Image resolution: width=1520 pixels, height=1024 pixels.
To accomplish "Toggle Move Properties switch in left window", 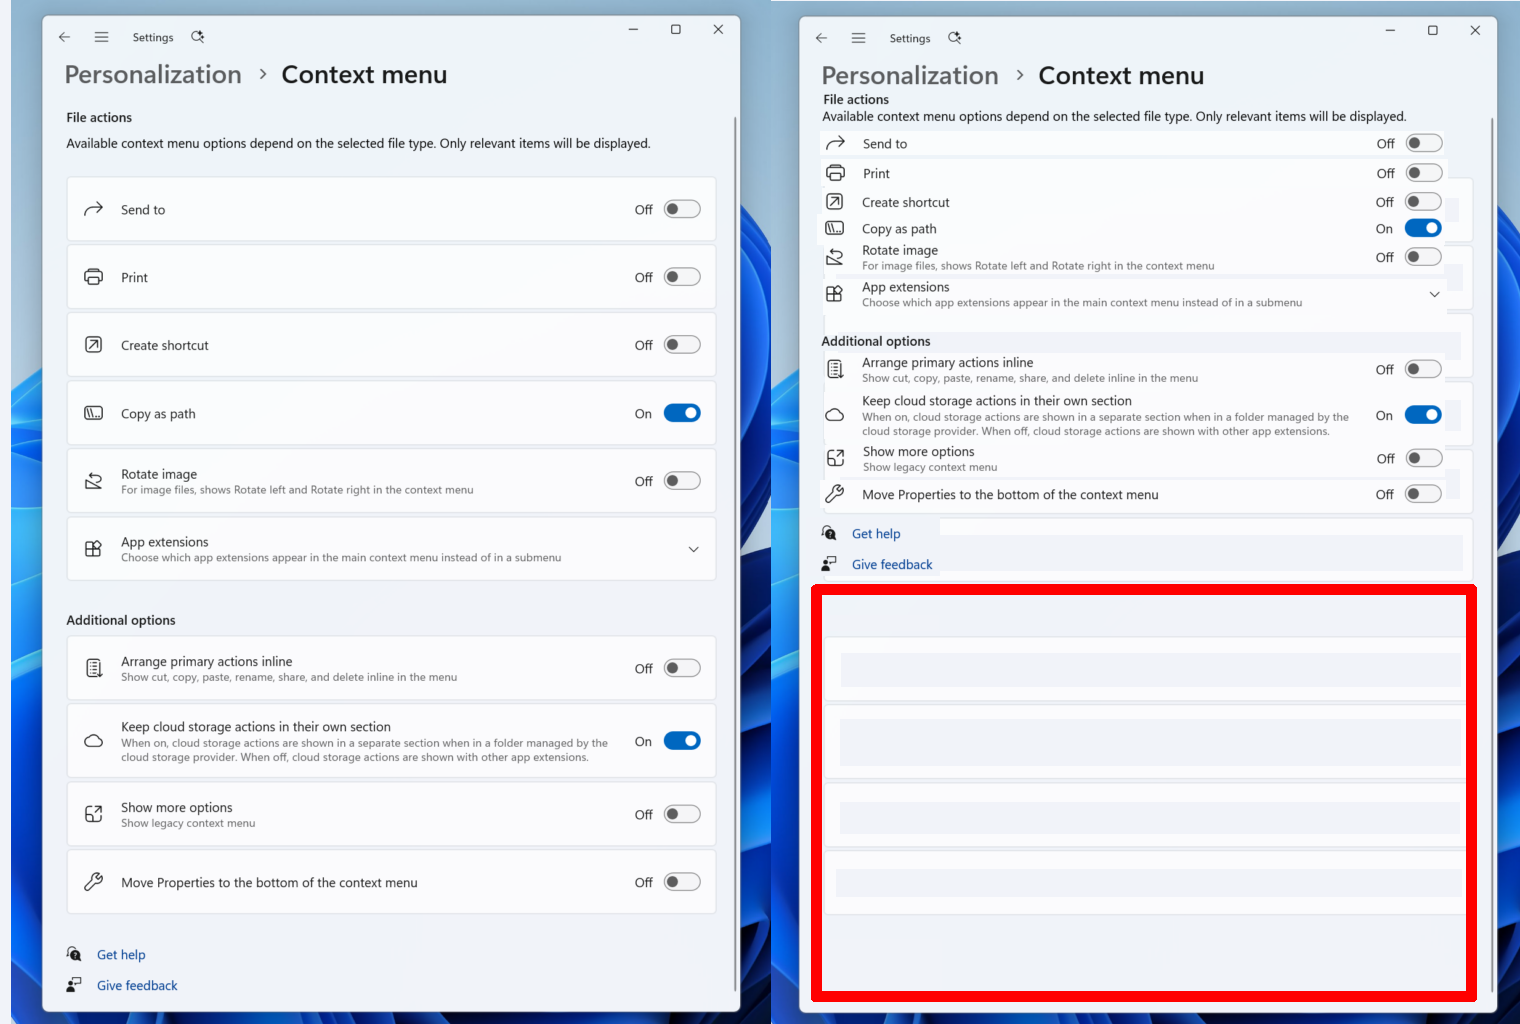I will (682, 882).
